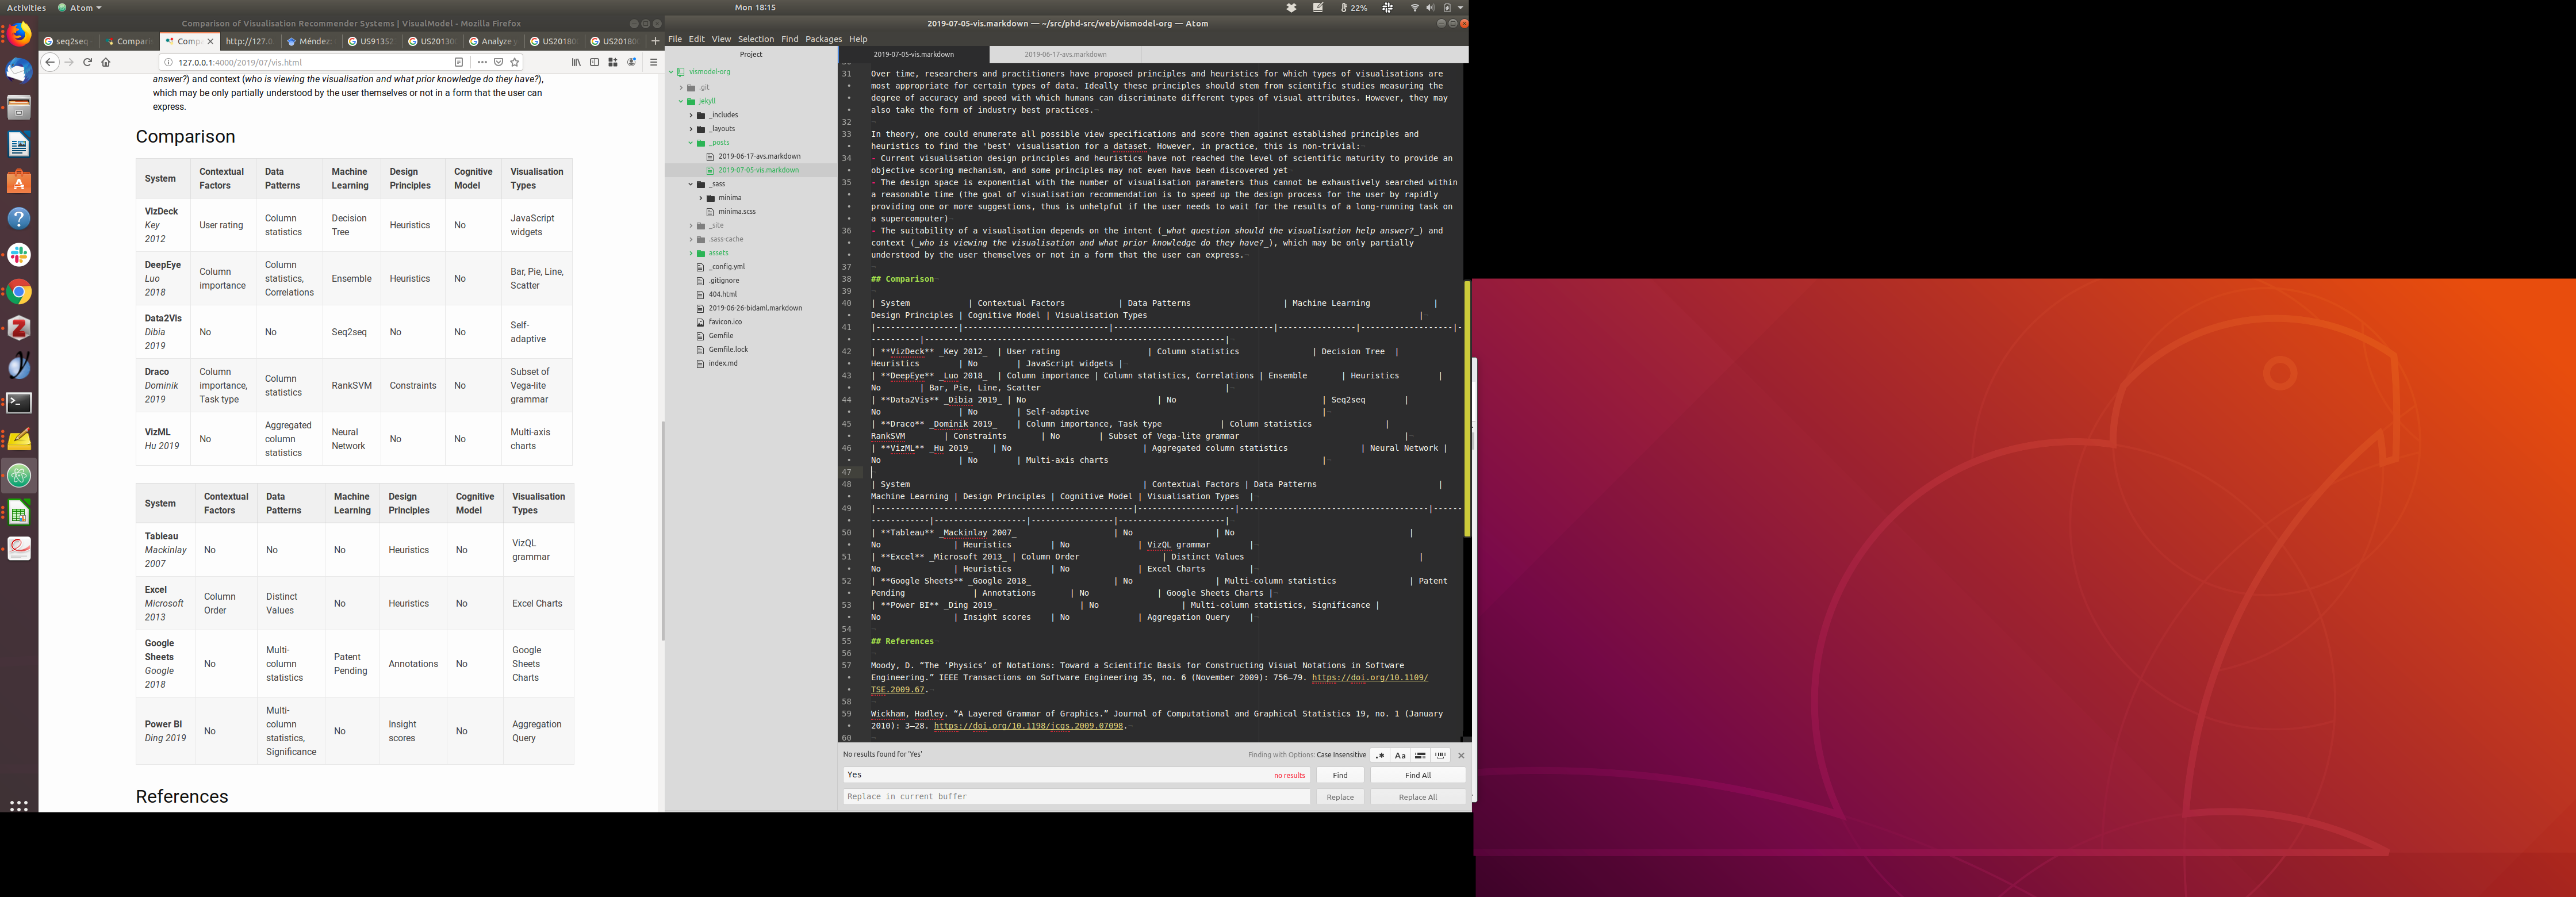Open Firefox reader view icon

tap(459, 62)
